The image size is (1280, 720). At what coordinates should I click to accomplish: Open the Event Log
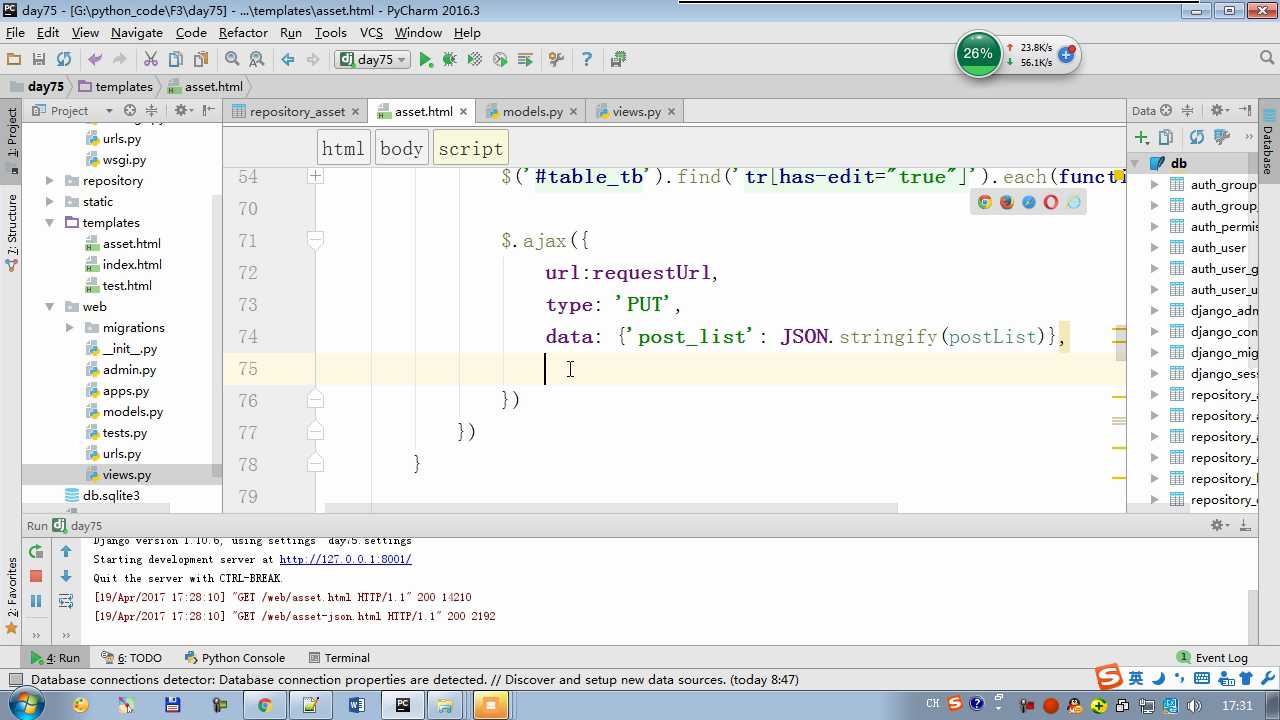tap(1212, 658)
